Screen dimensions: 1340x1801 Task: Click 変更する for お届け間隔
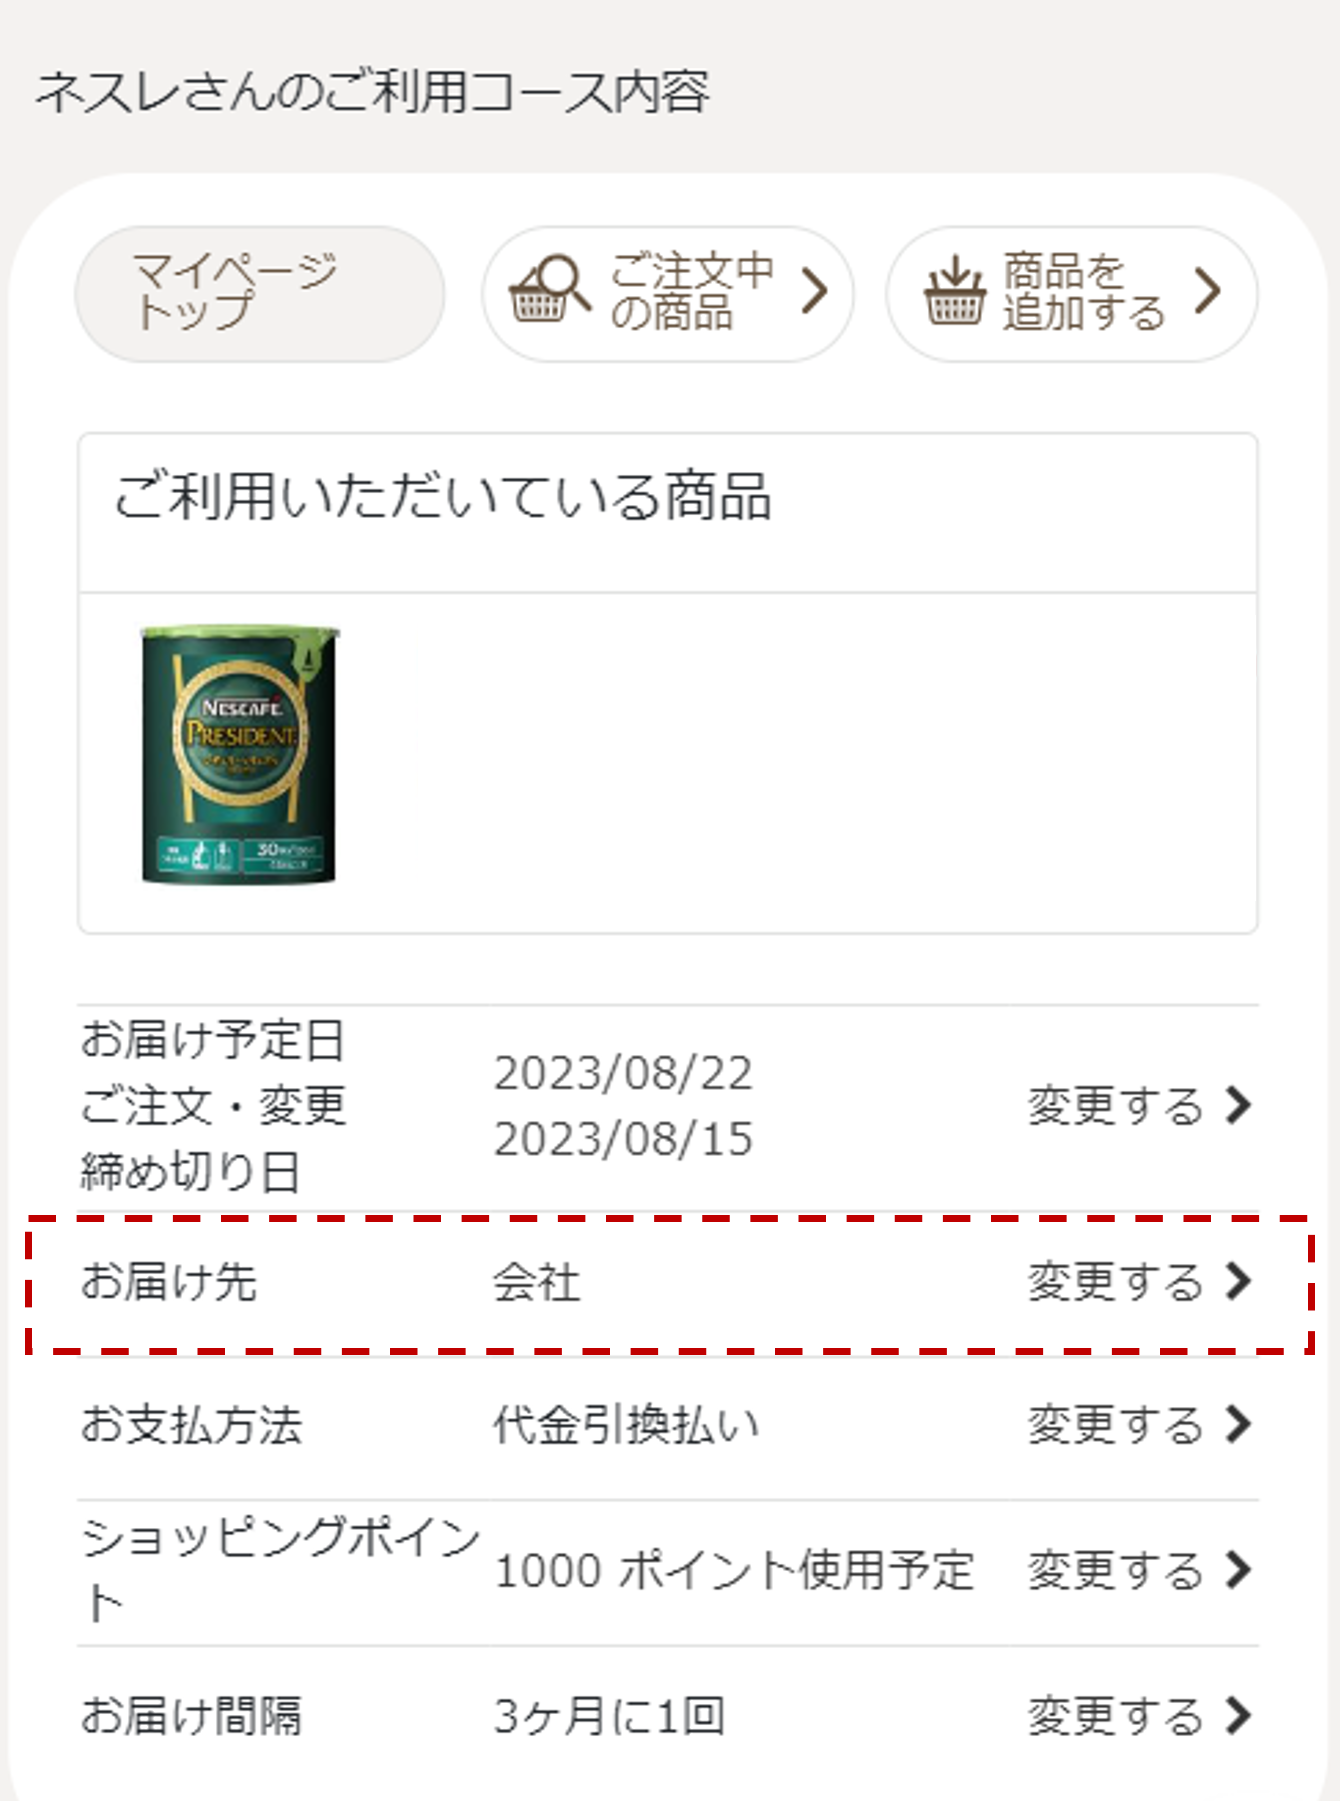click(x=1115, y=1716)
